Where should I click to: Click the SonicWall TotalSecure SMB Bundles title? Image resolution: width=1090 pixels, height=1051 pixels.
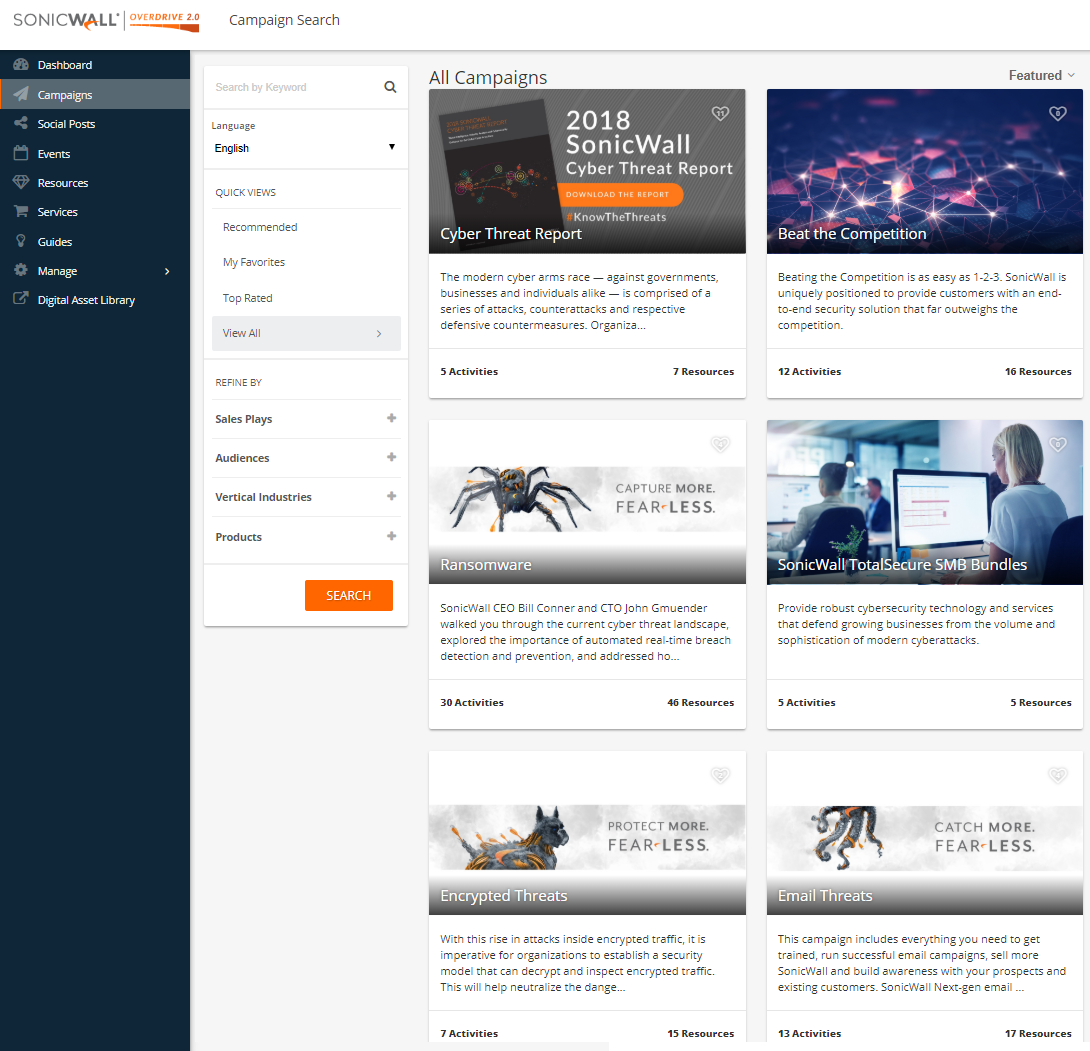[x=902, y=564]
